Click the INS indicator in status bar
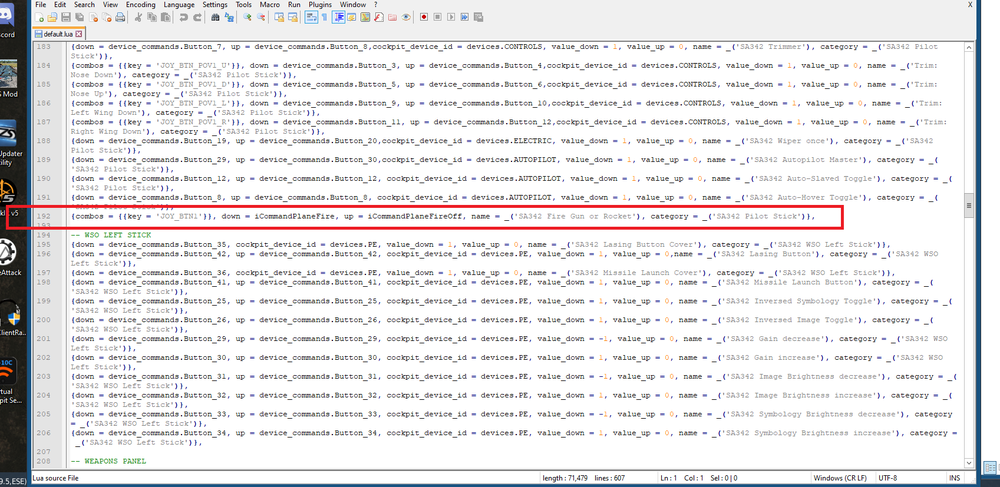 pos(955,477)
